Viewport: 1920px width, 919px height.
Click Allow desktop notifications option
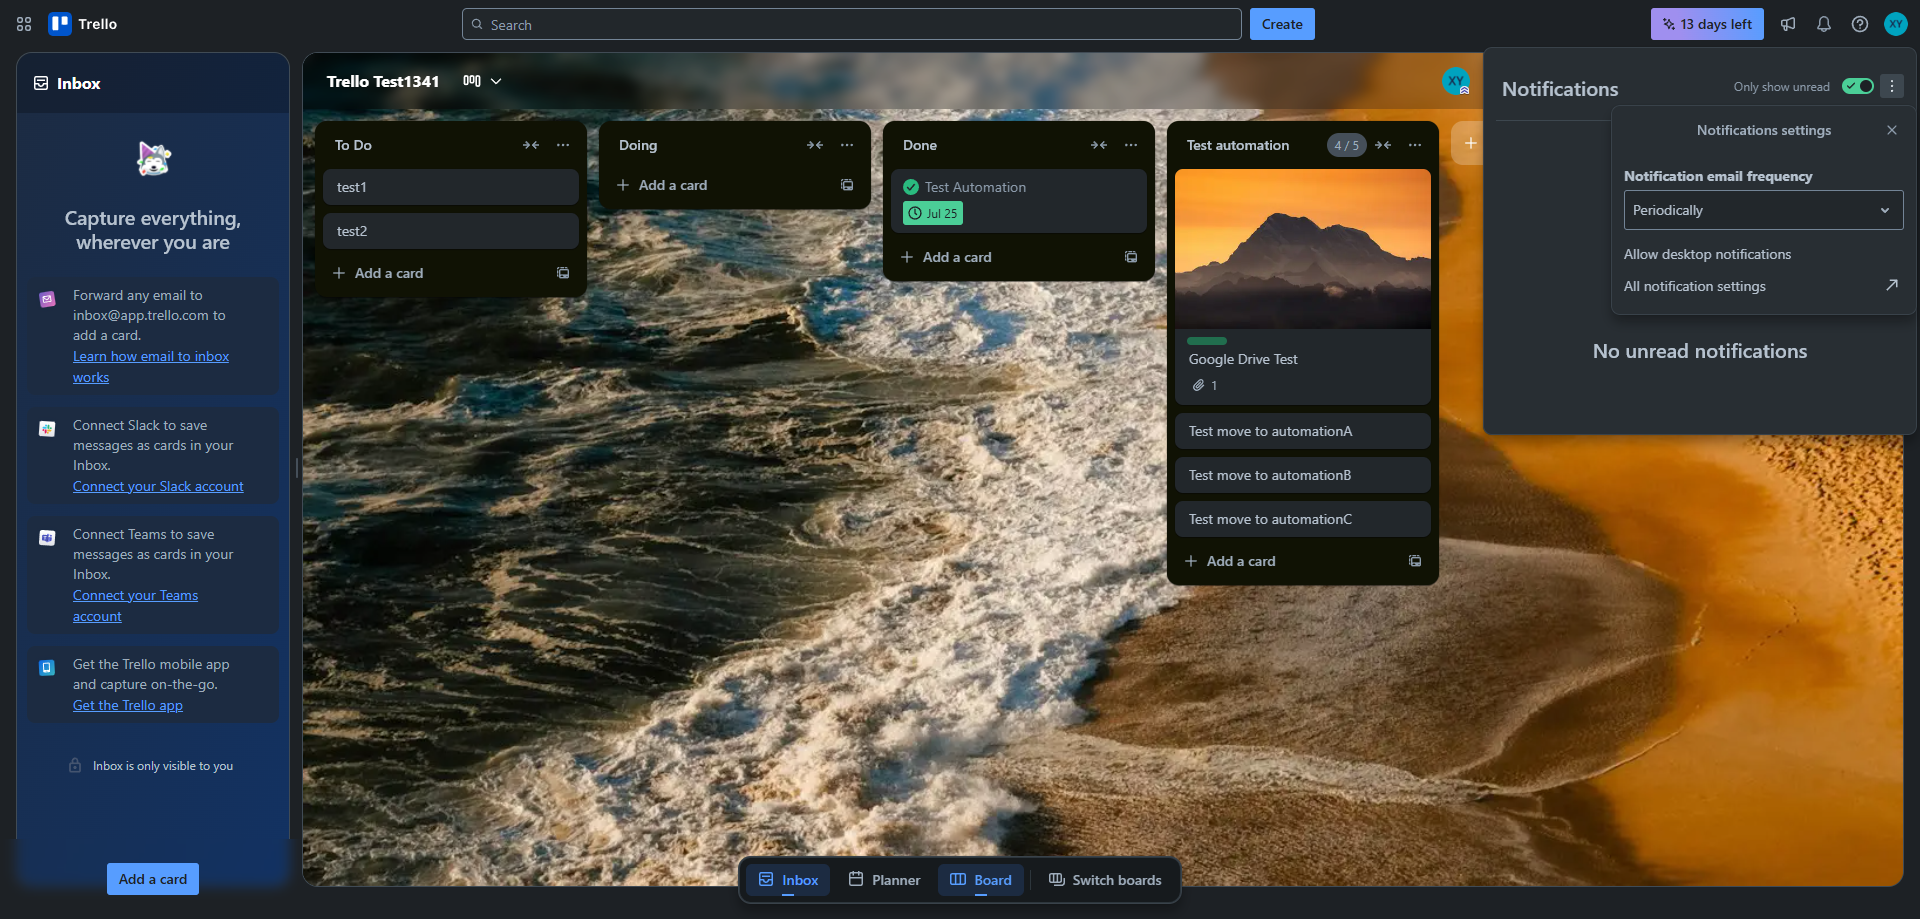point(1707,254)
